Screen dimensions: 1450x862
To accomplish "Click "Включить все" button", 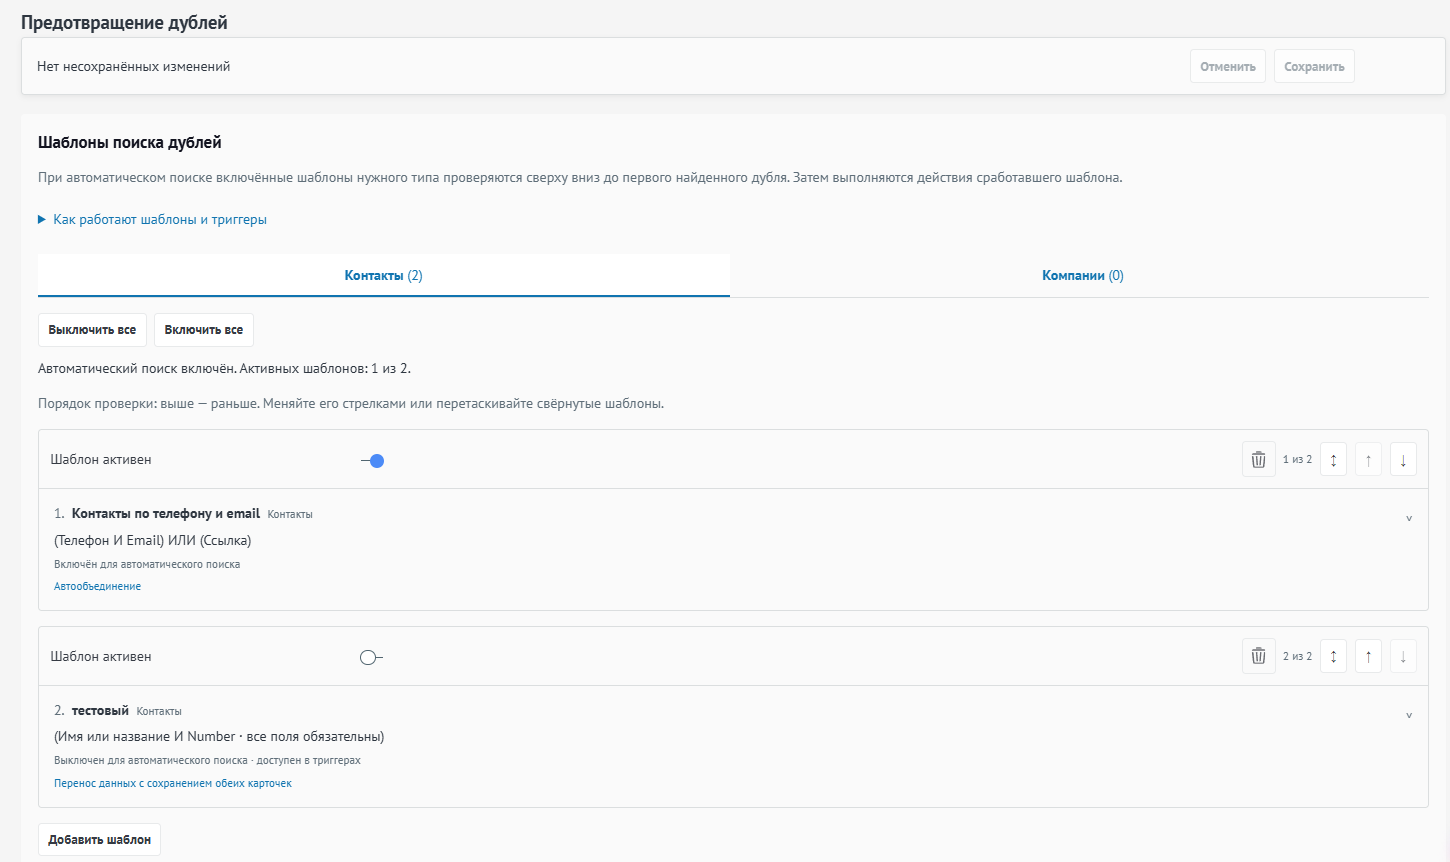I will [x=204, y=330].
